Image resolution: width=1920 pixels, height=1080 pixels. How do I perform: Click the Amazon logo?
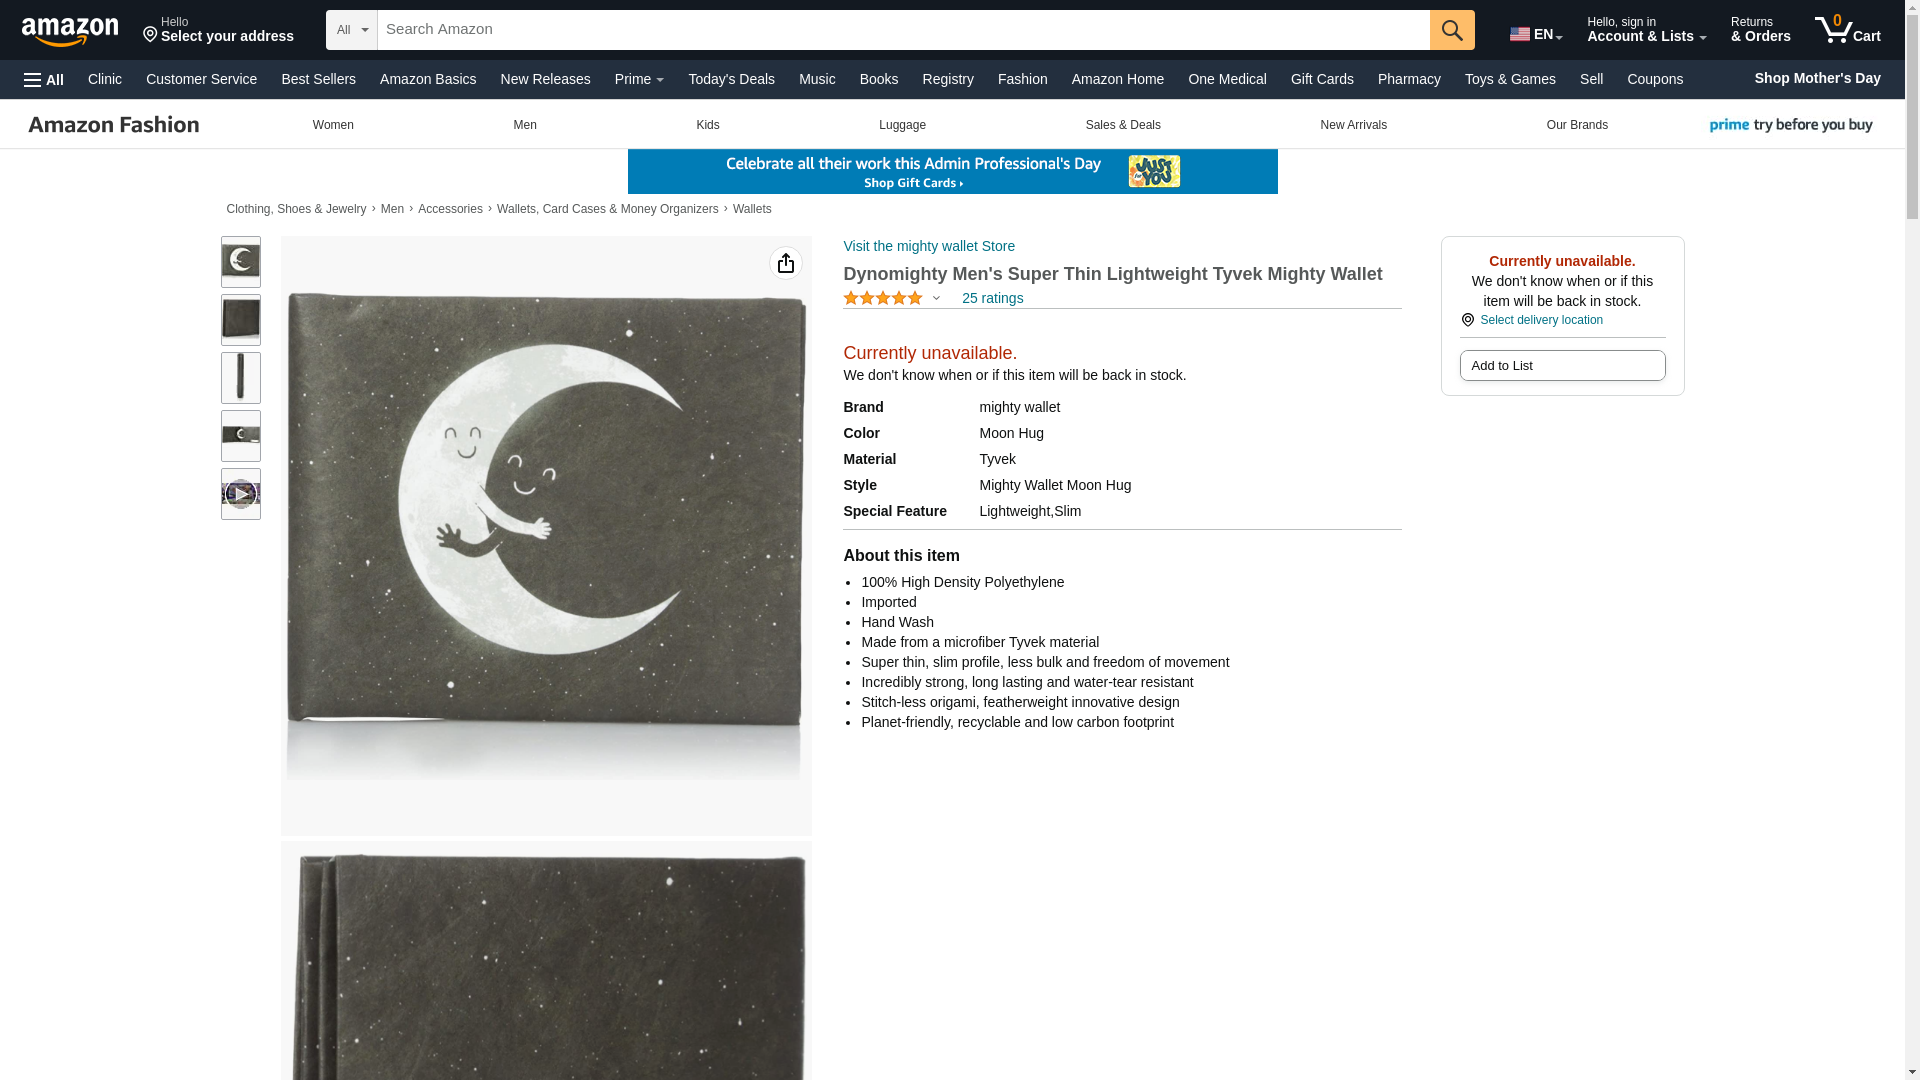click(70, 31)
